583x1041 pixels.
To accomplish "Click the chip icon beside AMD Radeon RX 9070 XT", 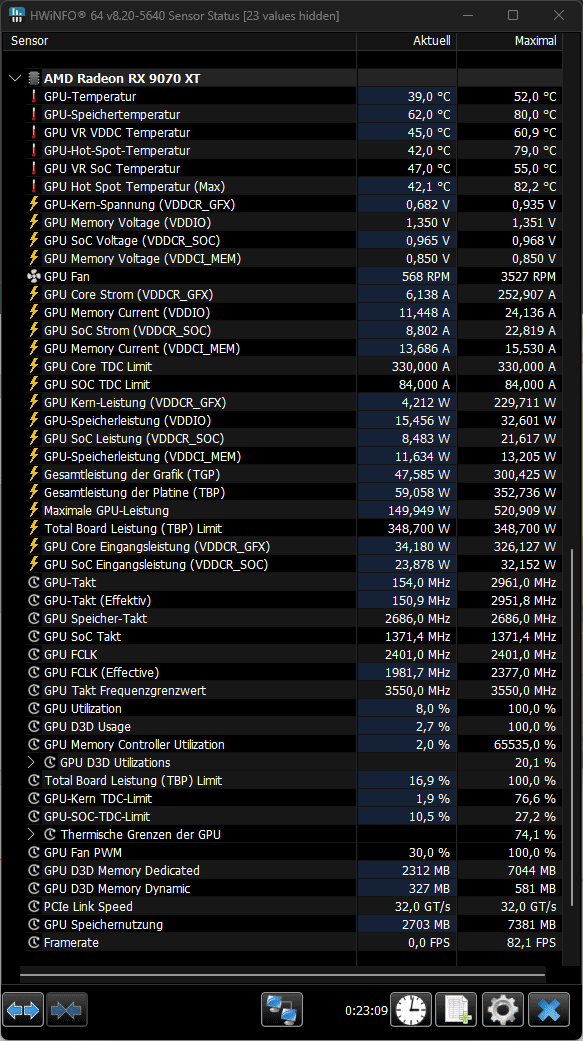I will click(x=35, y=78).
